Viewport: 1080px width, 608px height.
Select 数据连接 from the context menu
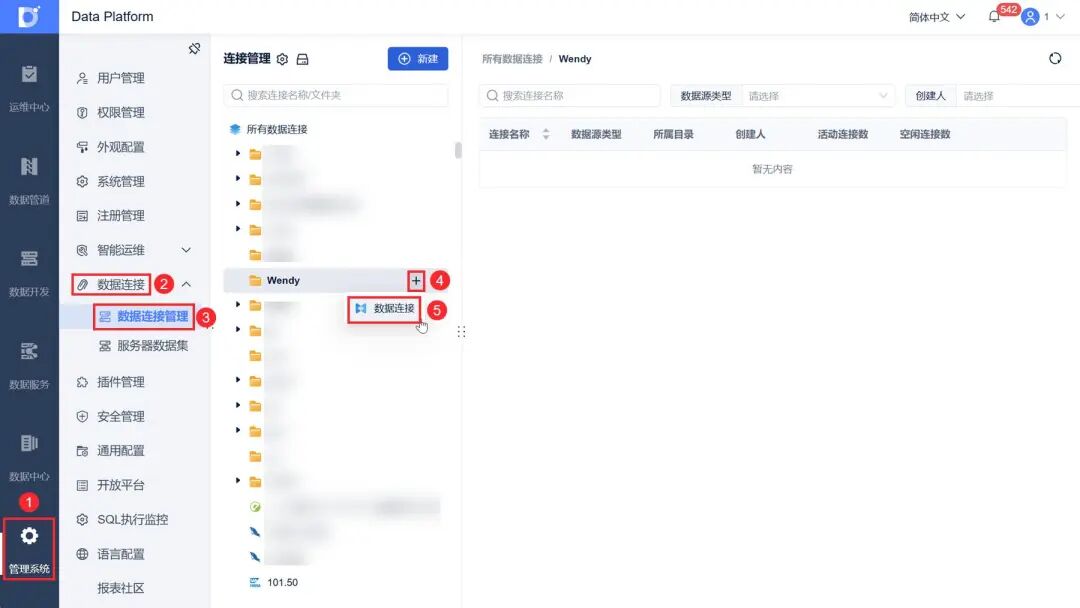(395, 310)
